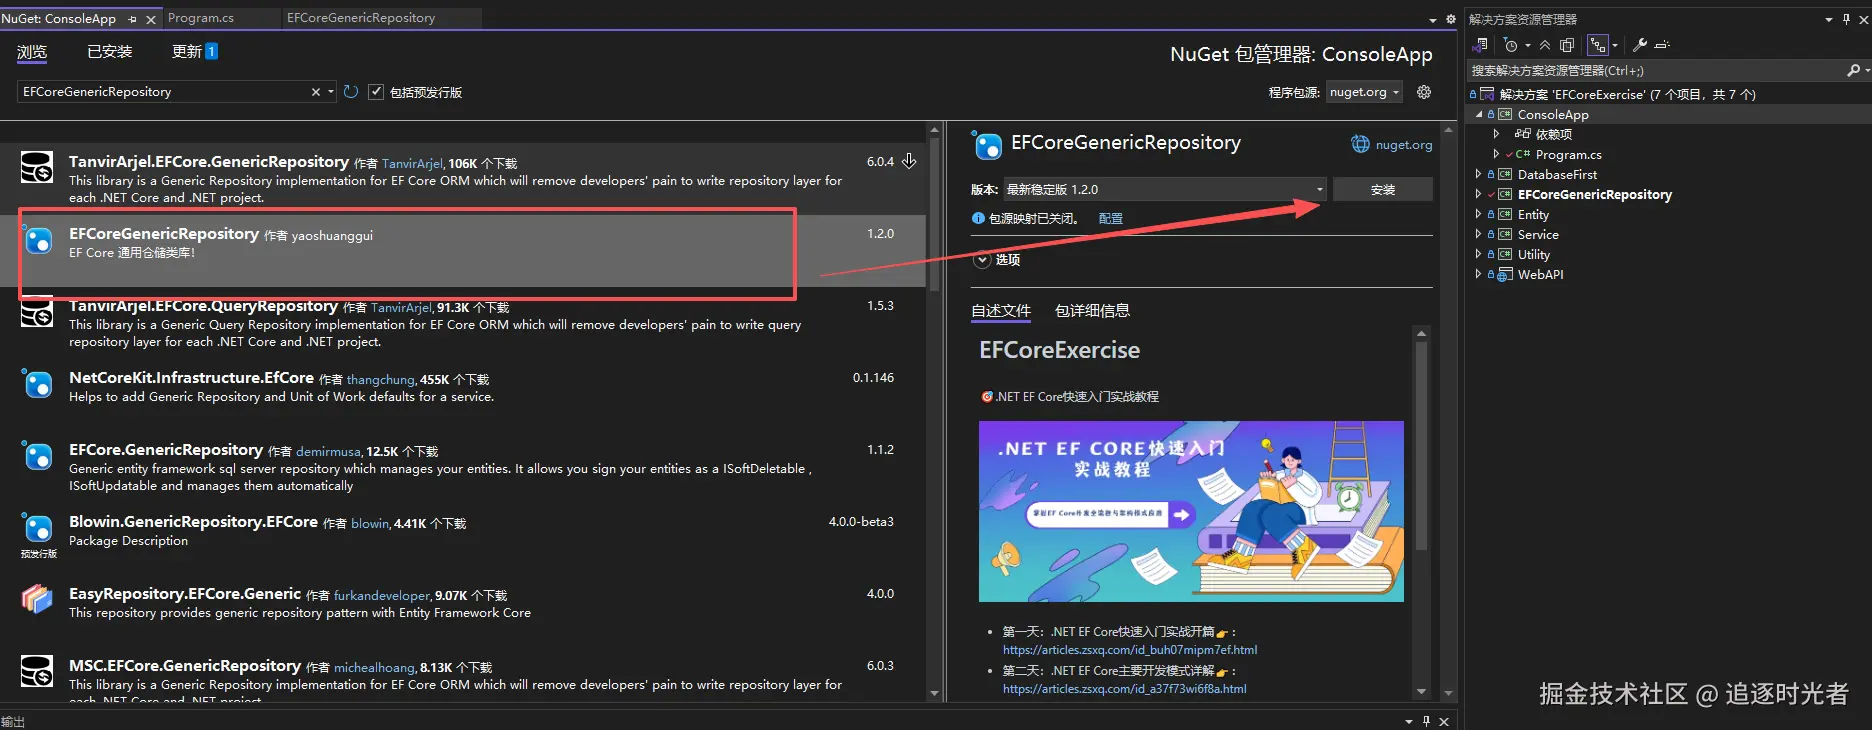
Task: Click the magnifier icon in Solution Explorer search
Action: (x=1852, y=70)
